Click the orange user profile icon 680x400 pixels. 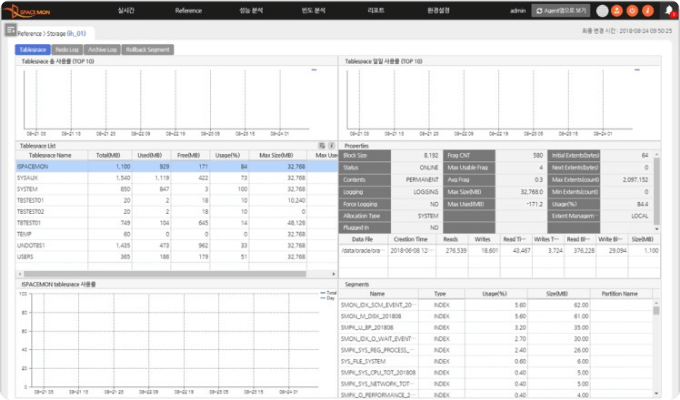coord(617,10)
